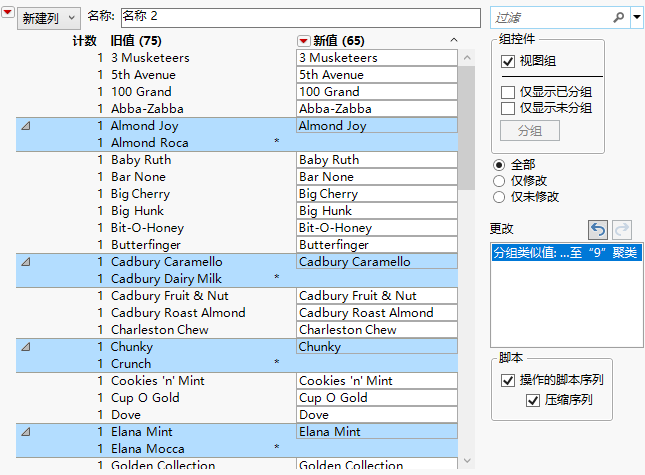Edit new value field for Abba-Zabba
This screenshot has height=475, width=645.
click(377, 109)
